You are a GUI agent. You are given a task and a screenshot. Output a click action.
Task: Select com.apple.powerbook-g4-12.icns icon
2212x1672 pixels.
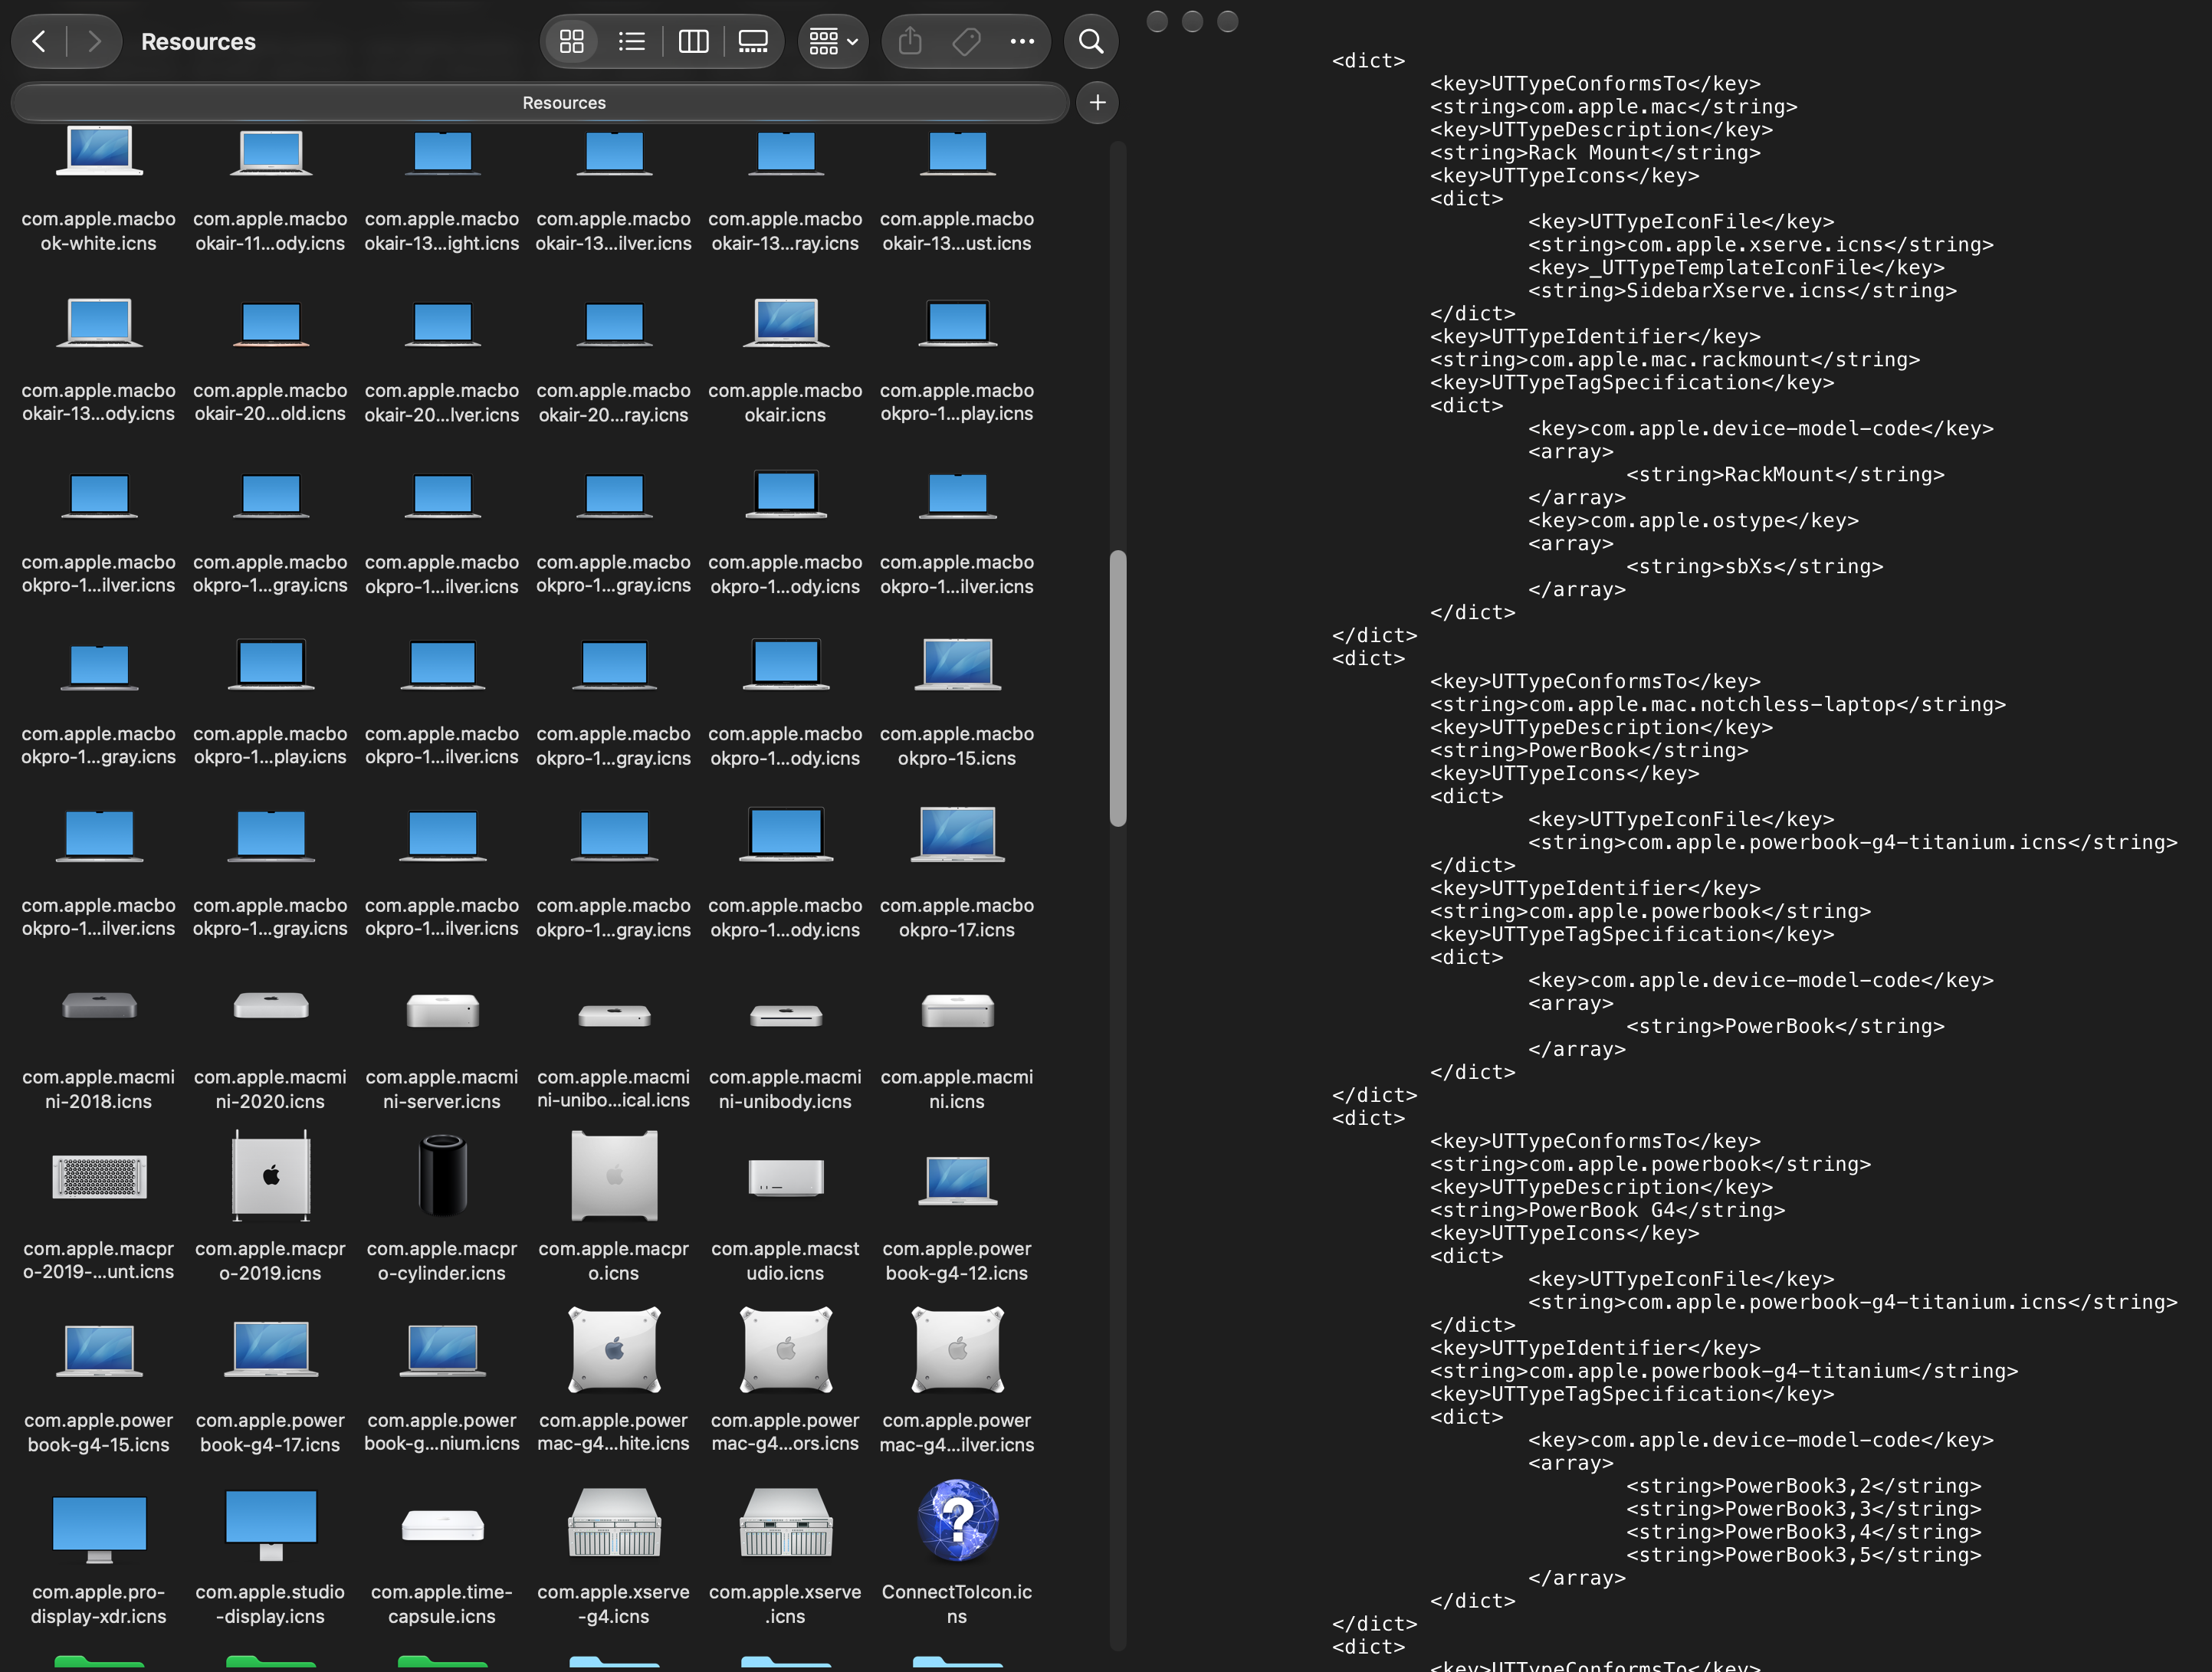click(x=957, y=1180)
